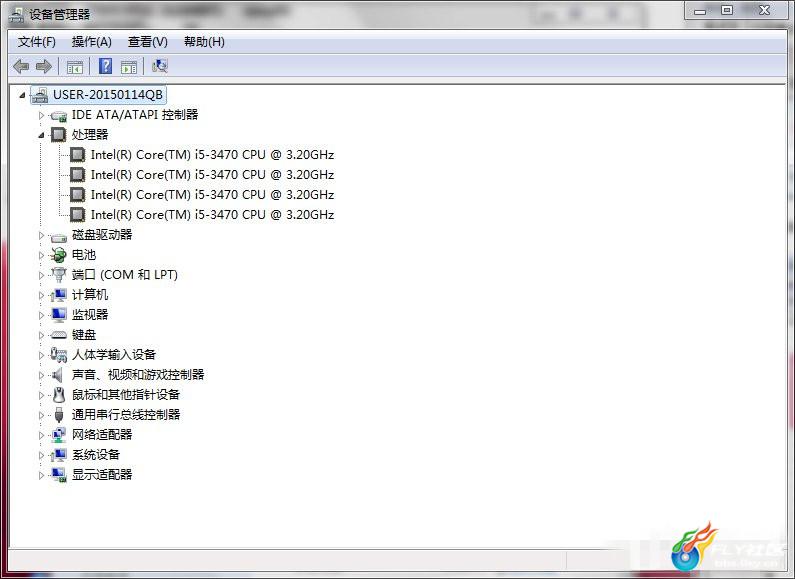The image size is (795, 579).
Task: Expand the 声音、视频和游戏控制器 node
Action: (42, 375)
